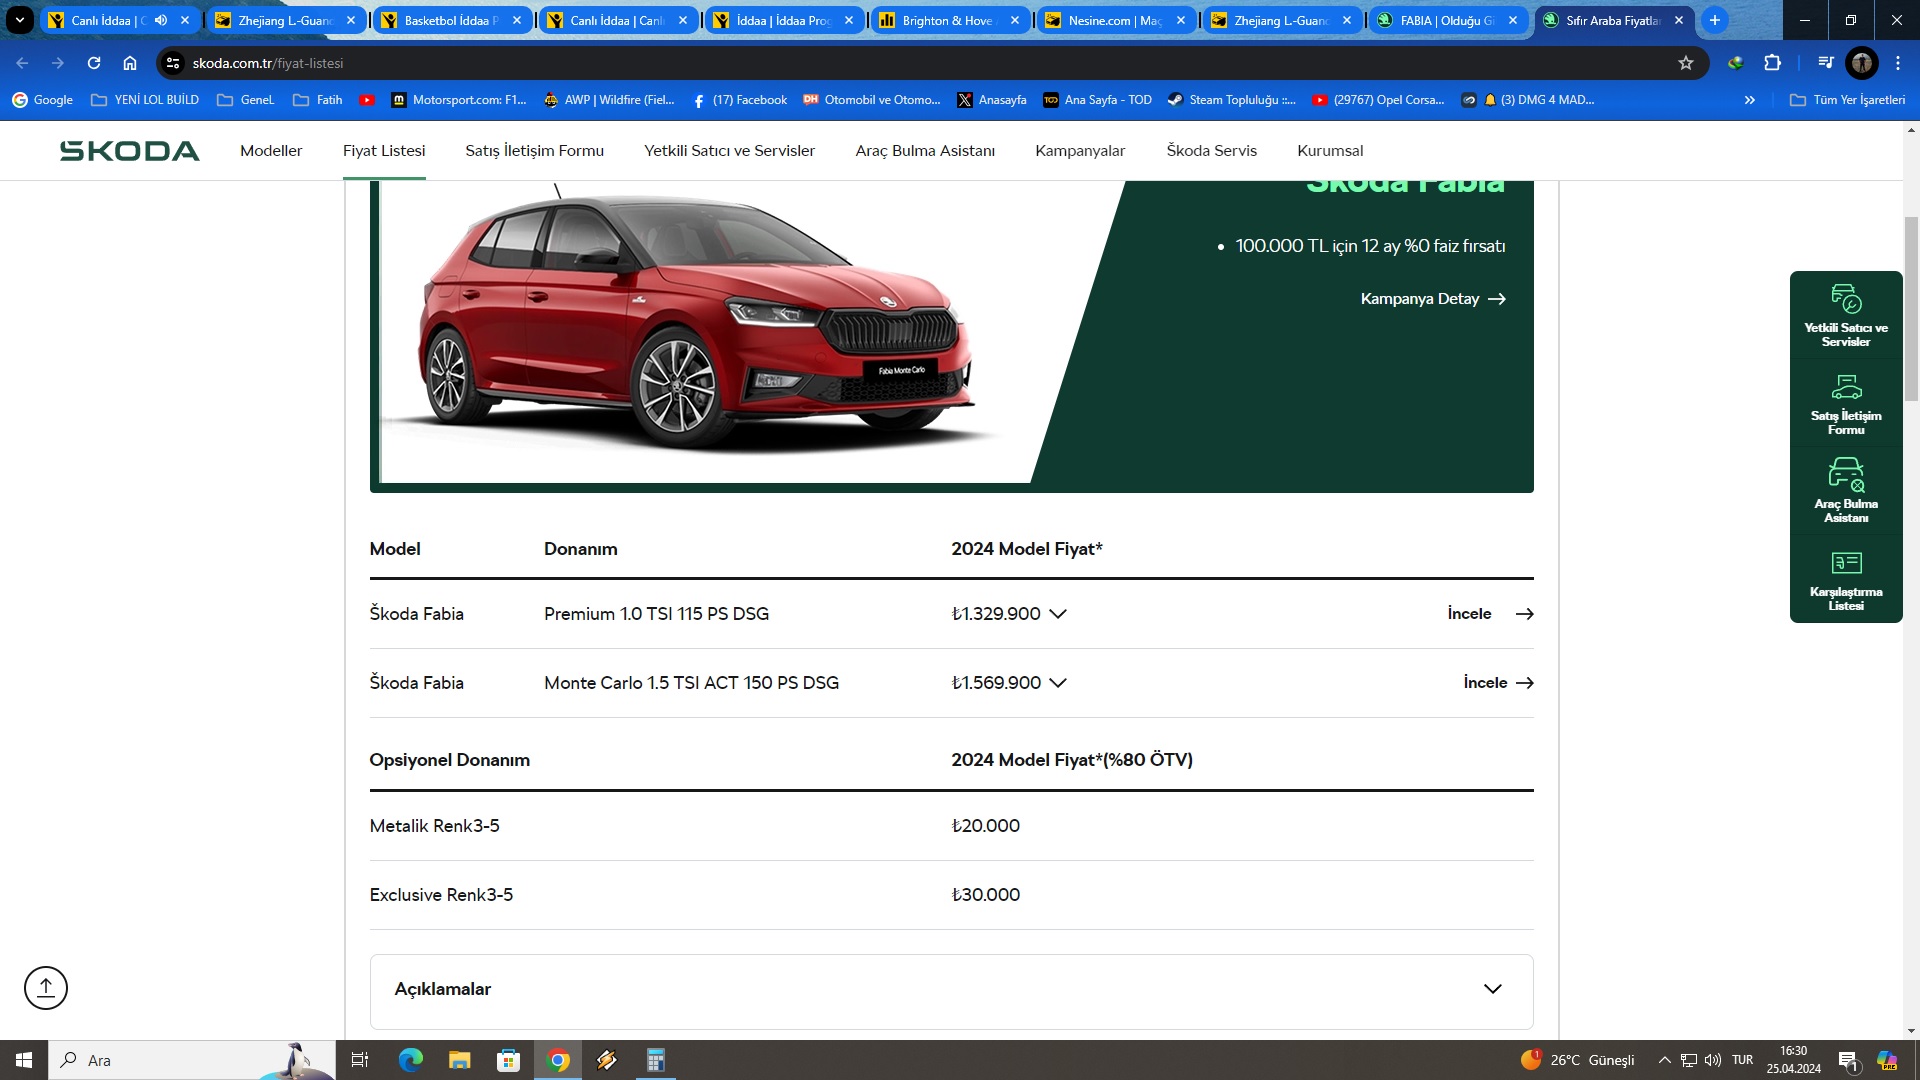The height and width of the screenshot is (1080, 1920).
Task: Bookmark this page with star icon
Action: click(x=1686, y=63)
